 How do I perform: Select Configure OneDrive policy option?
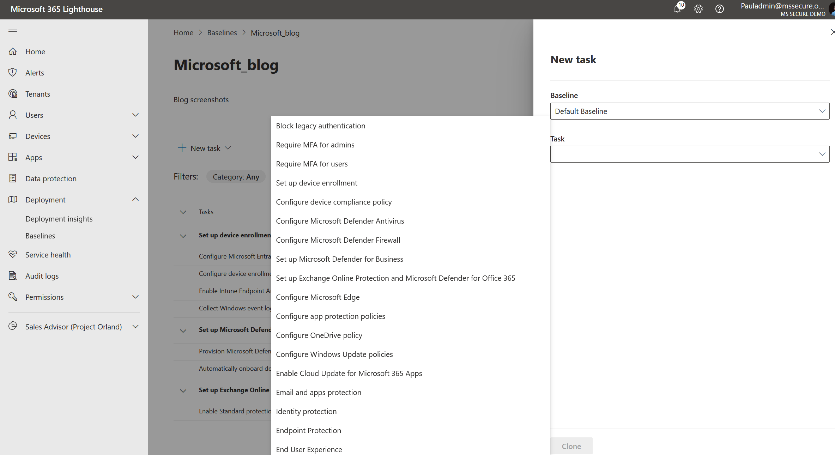pyautogui.click(x=410, y=335)
